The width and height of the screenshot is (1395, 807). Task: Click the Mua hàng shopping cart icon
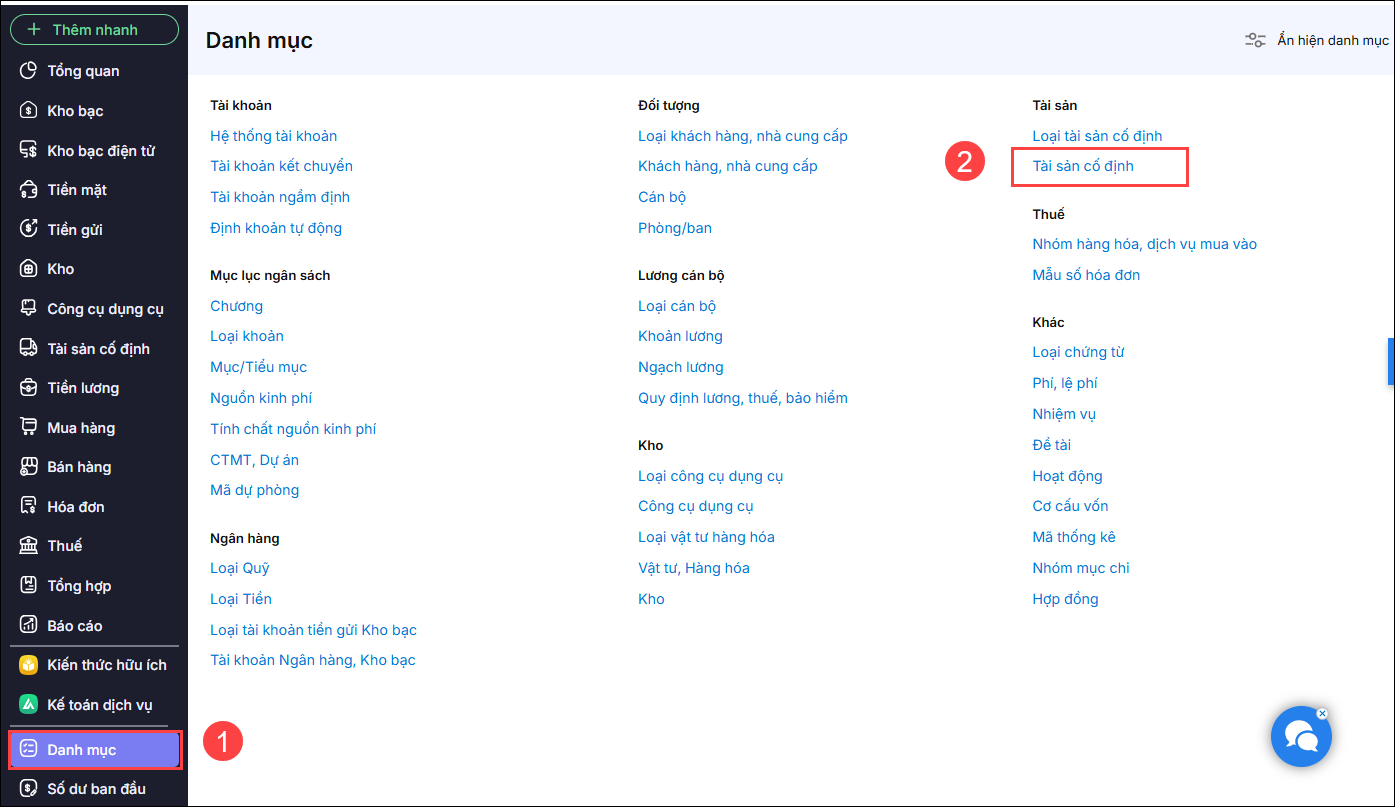pyautogui.click(x=28, y=427)
